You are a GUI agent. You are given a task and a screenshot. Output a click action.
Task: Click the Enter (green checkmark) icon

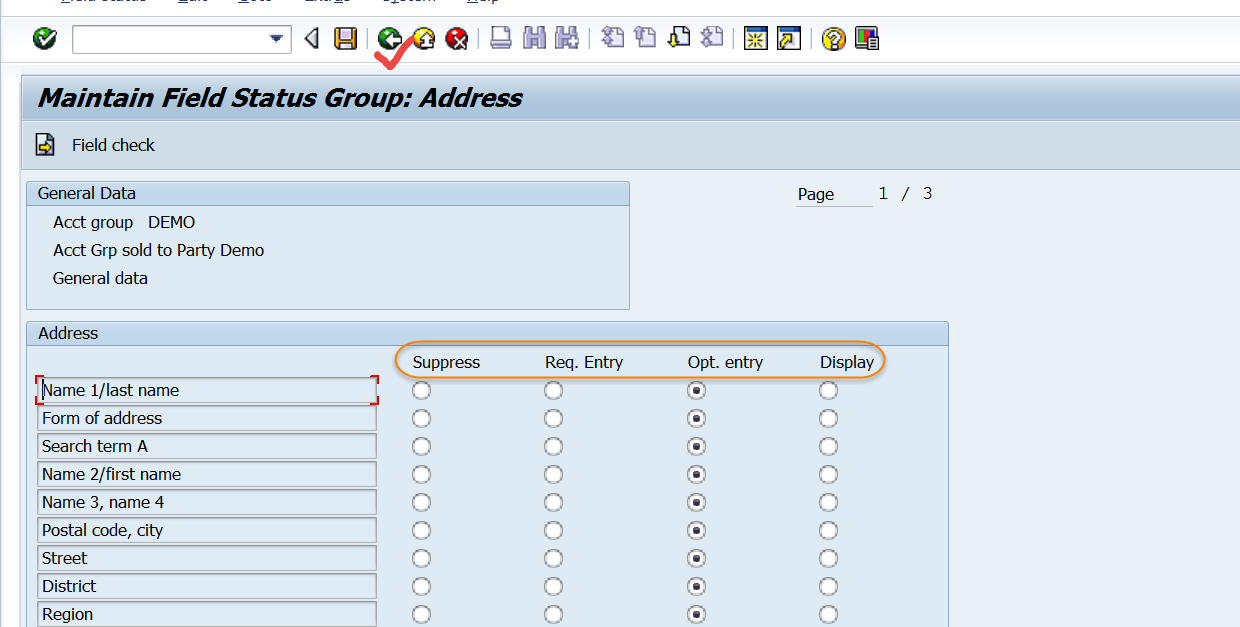tap(44, 38)
